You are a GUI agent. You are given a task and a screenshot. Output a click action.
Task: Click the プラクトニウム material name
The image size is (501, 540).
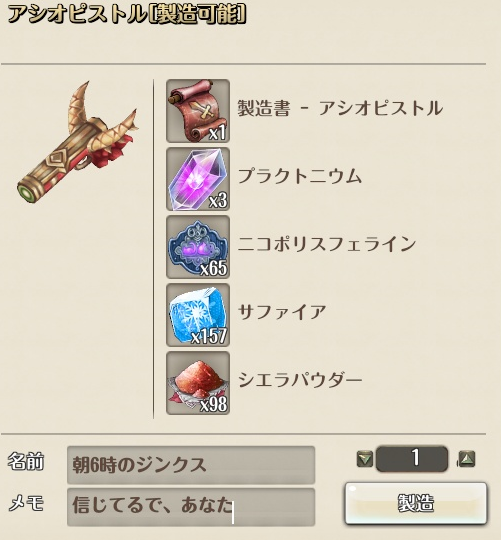pyautogui.click(x=300, y=176)
